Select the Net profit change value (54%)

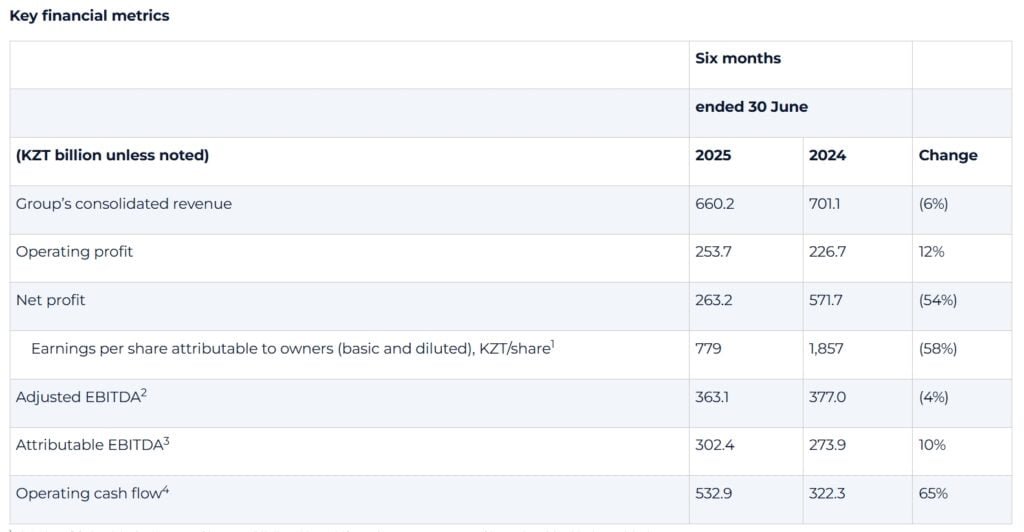pos(937,301)
